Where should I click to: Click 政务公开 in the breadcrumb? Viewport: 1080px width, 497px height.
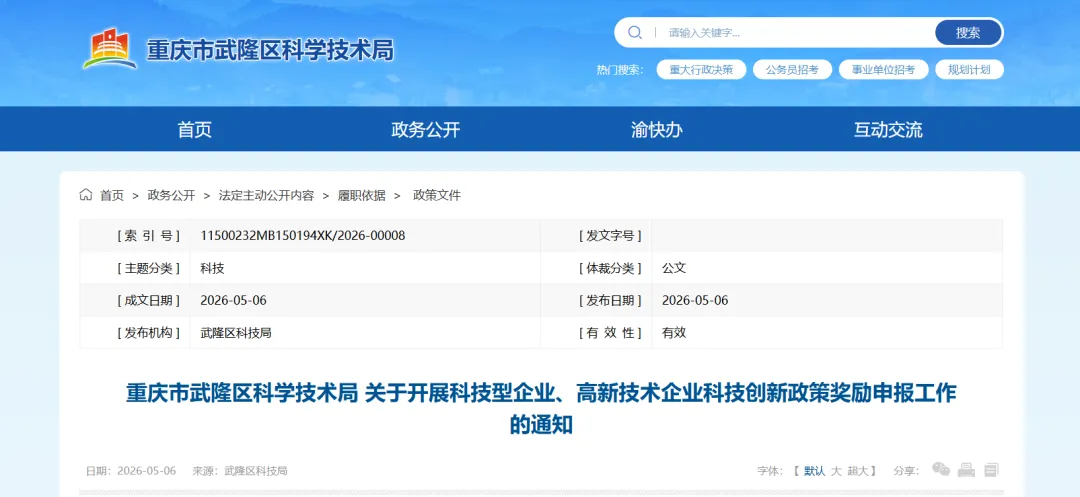(x=172, y=195)
